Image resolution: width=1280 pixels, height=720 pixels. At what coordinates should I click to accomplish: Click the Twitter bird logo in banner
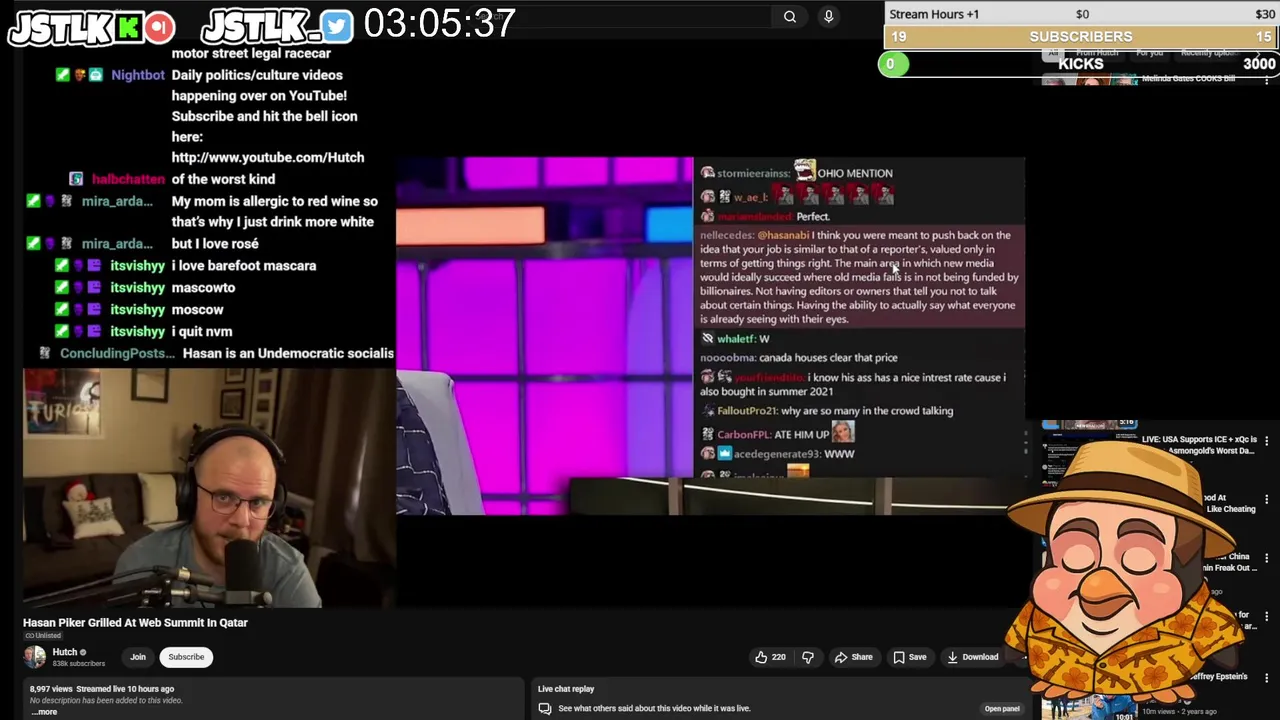tap(337, 27)
